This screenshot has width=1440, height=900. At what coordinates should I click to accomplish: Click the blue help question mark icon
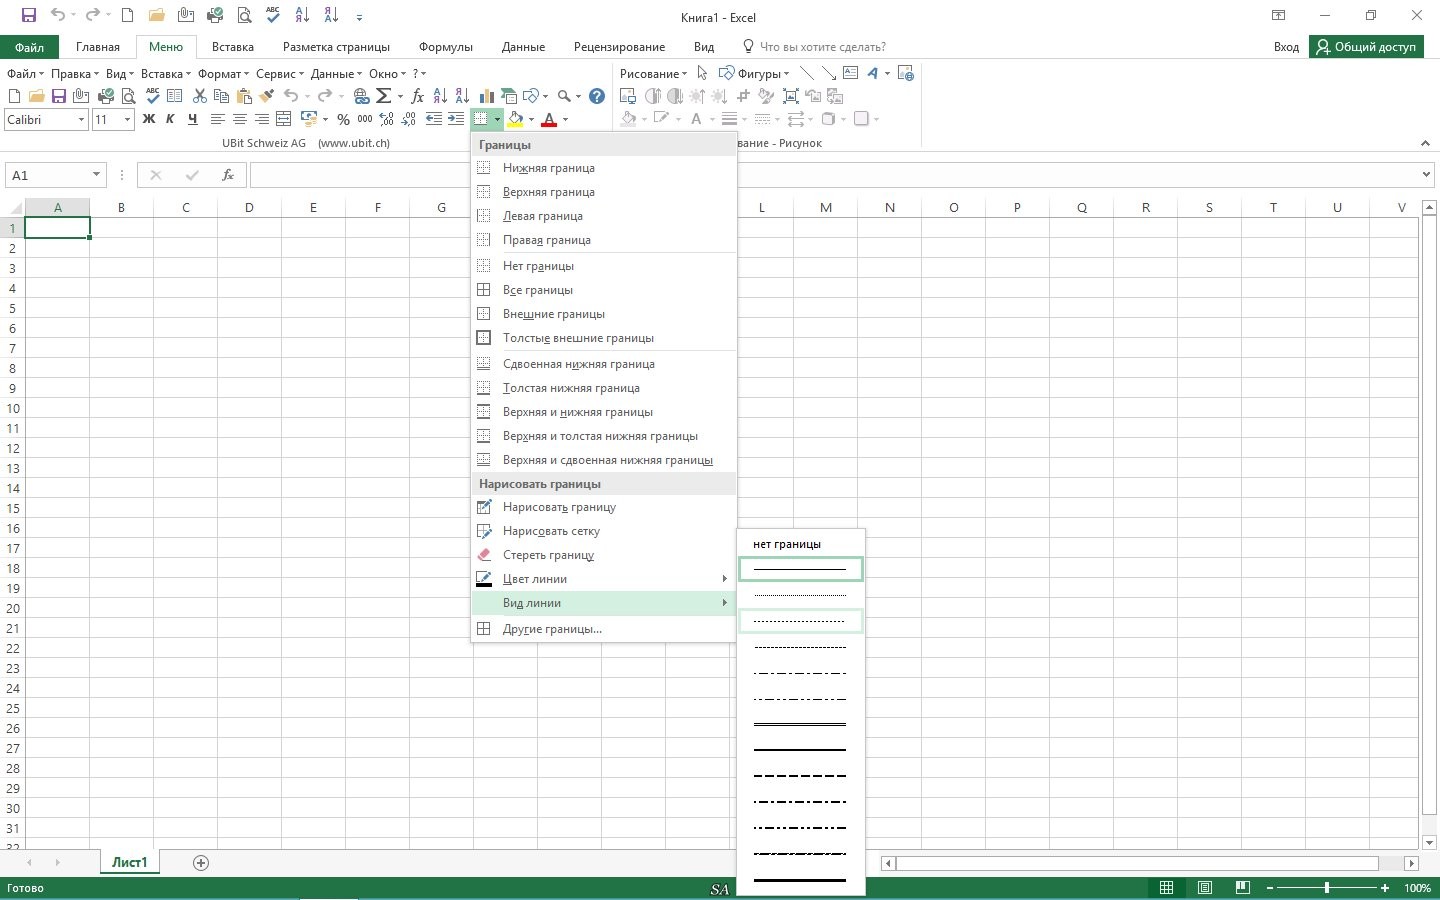596,96
